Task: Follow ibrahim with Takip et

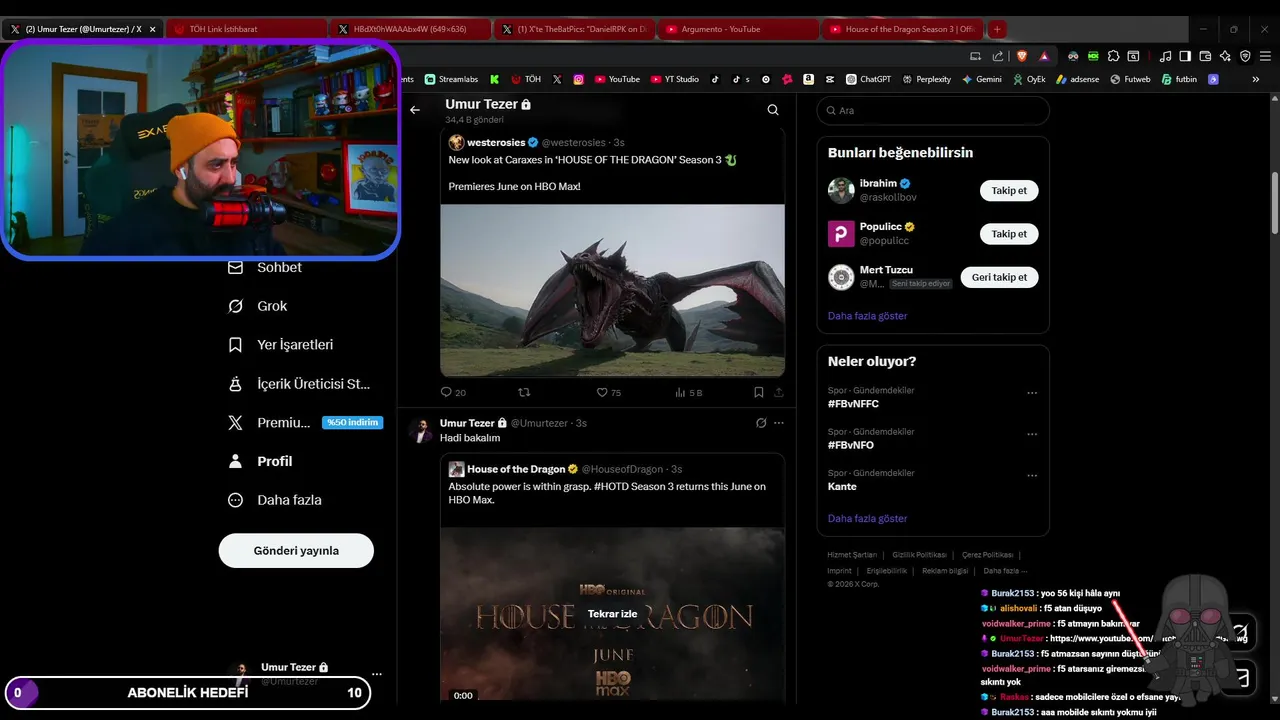Action: [x=1009, y=190]
